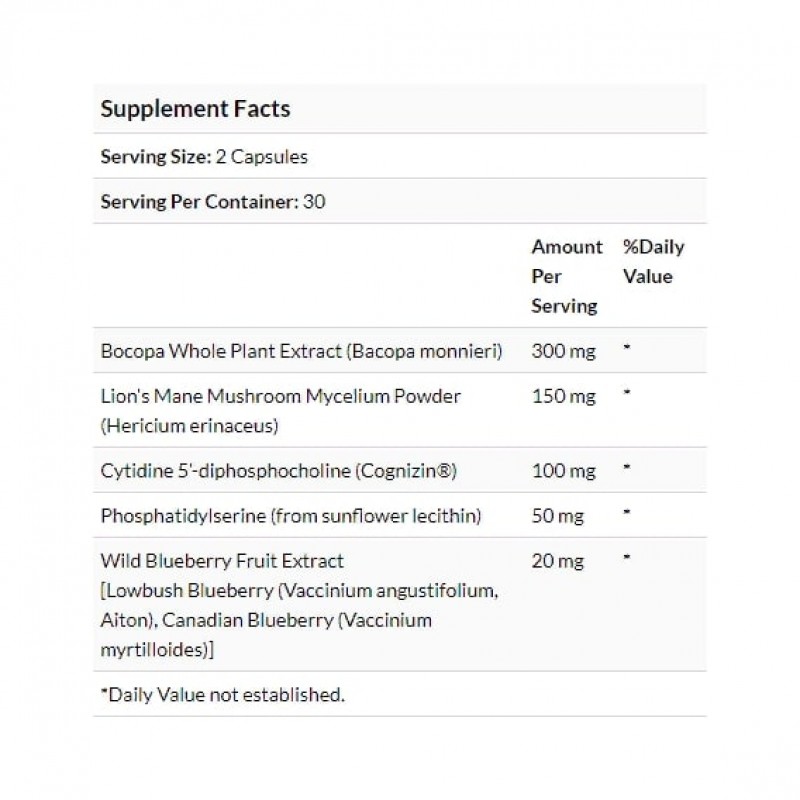Viewport: 800px width, 800px height.
Task: Click the 100 mg amount
Action: pyautogui.click(x=563, y=470)
